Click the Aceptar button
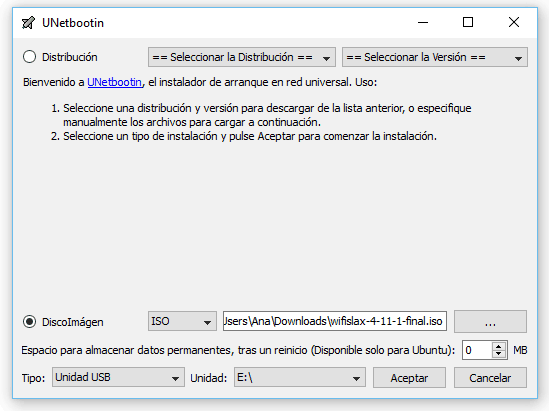The image size is (549, 411). click(409, 378)
